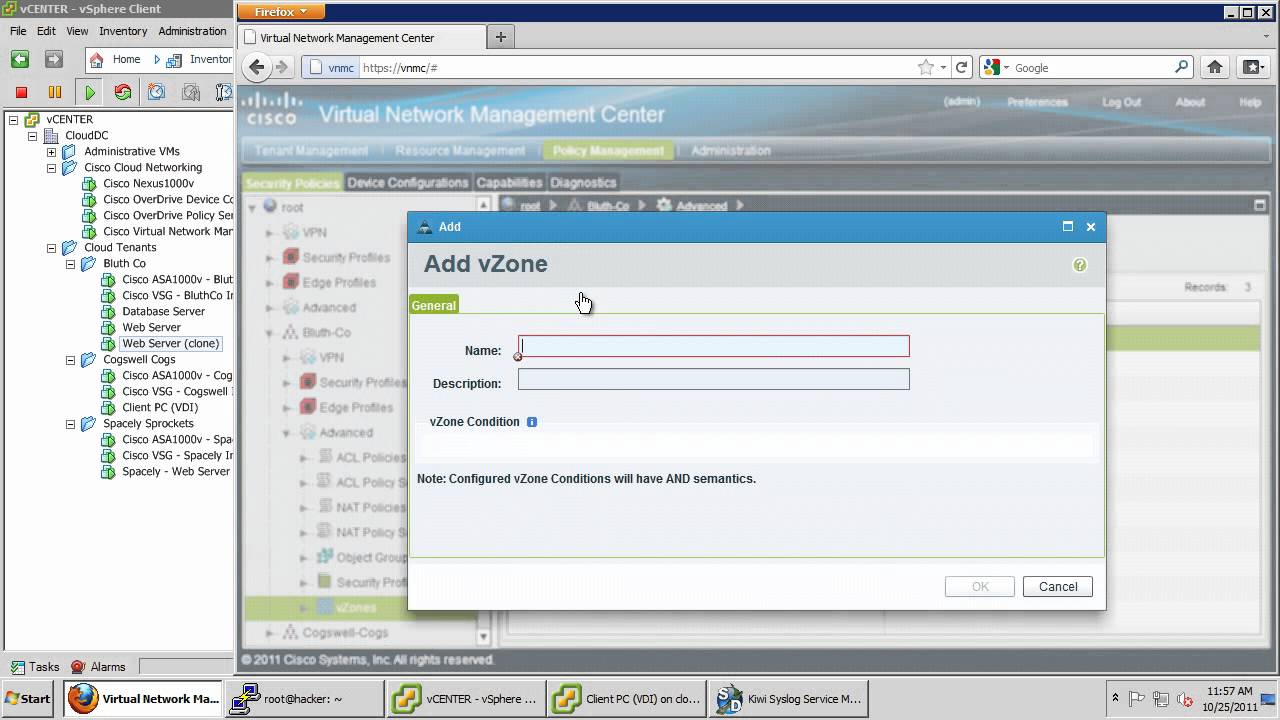The width and height of the screenshot is (1280, 720).
Task: Click vCENTER vSphere taskbar item
Action: click(x=466, y=699)
